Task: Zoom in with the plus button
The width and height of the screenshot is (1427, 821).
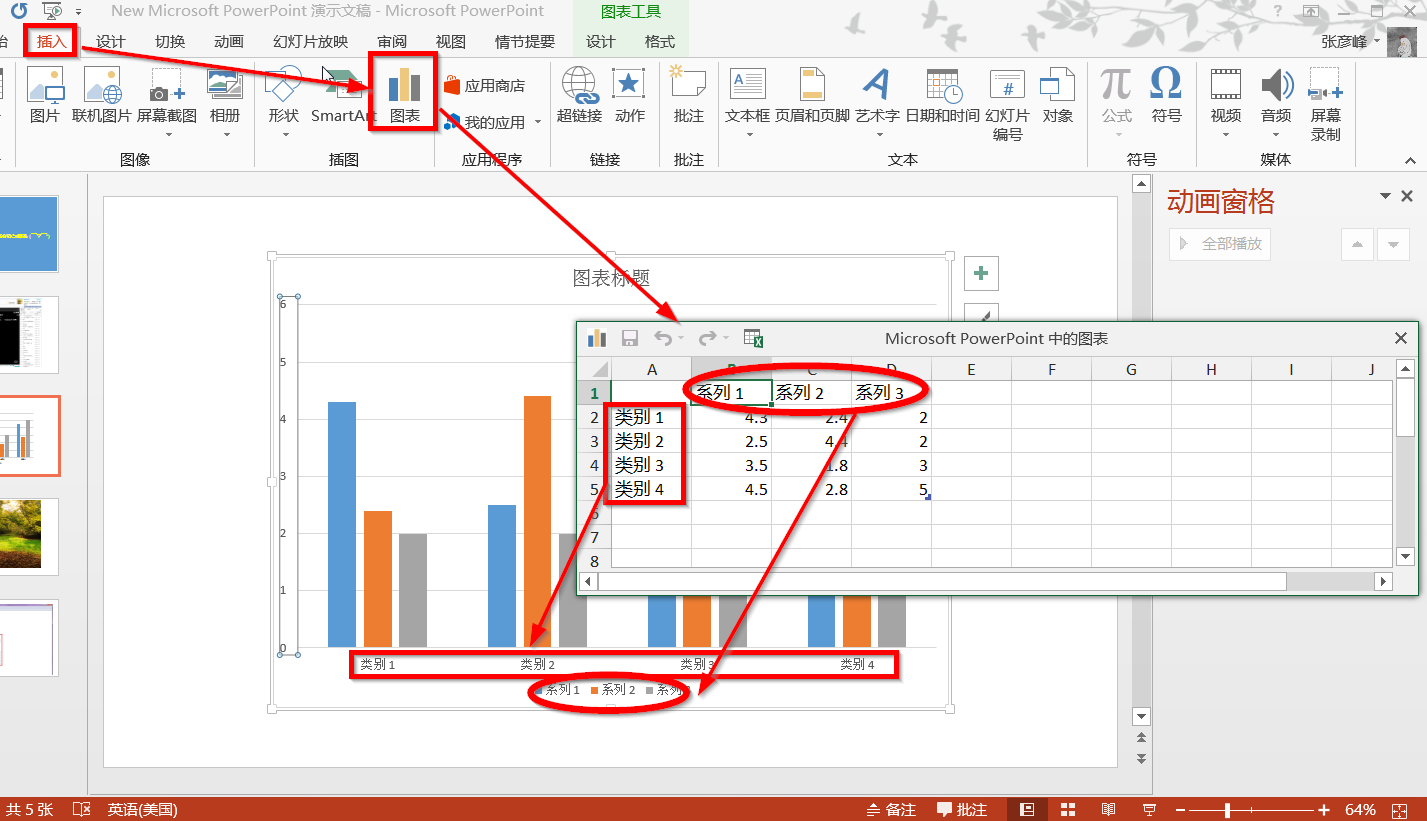Action: pyautogui.click(x=1324, y=810)
